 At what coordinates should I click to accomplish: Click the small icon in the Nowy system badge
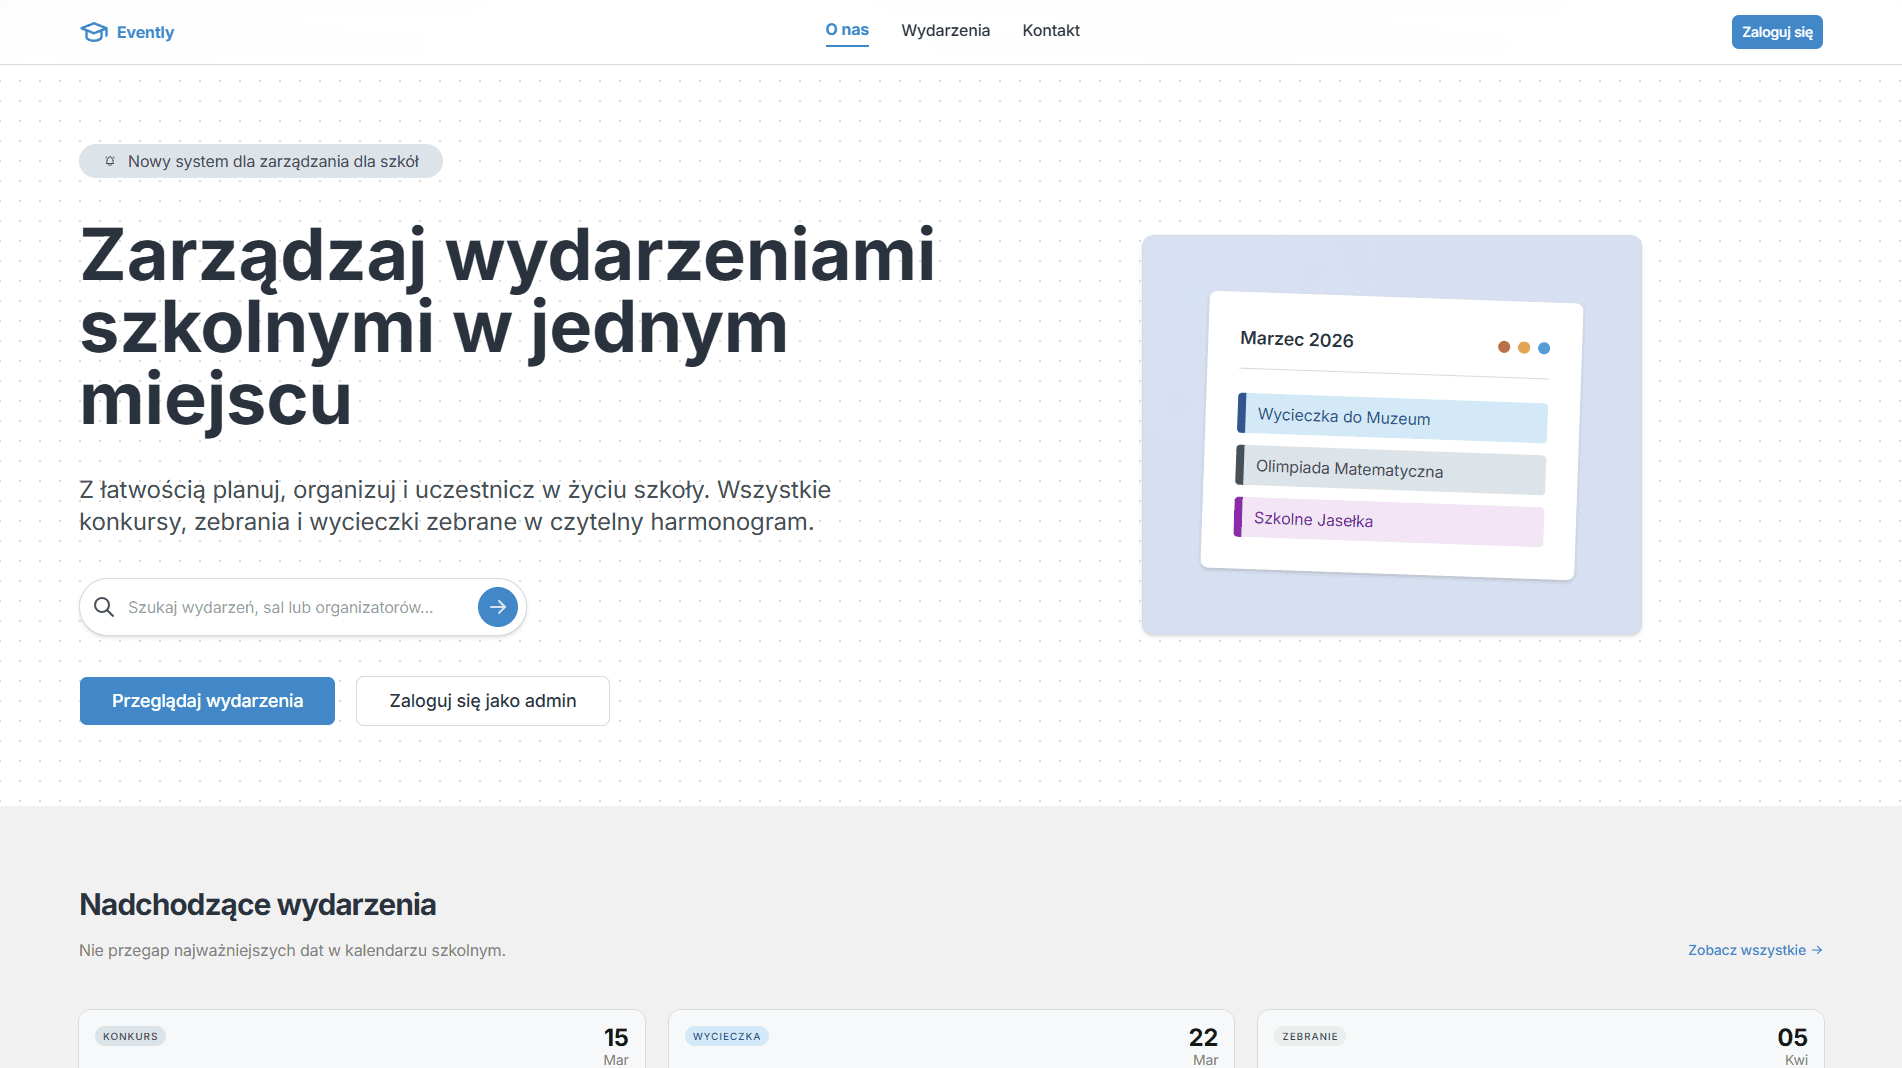coord(110,161)
